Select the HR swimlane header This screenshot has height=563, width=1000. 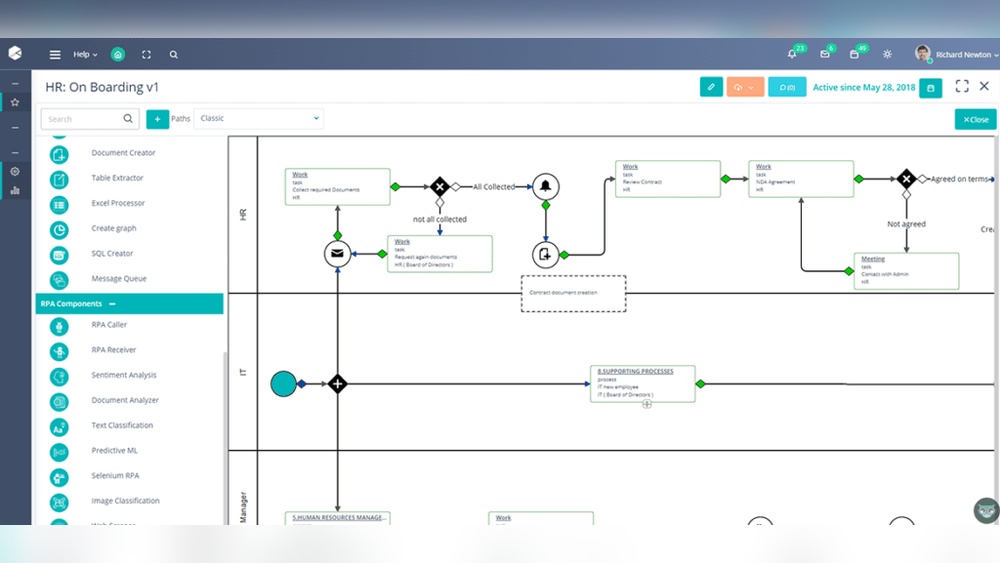click(243, 215)
